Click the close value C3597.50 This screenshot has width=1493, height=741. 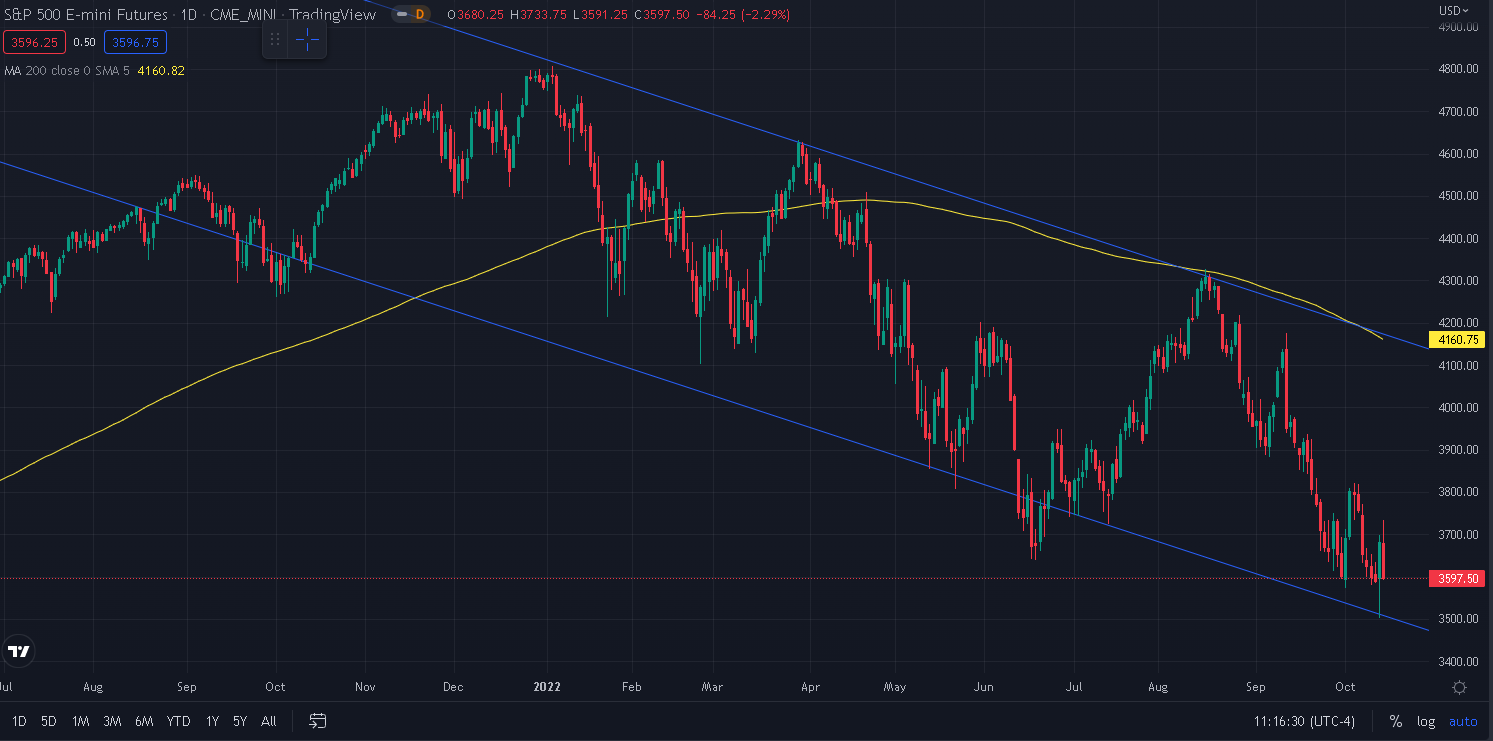(663, 14)
